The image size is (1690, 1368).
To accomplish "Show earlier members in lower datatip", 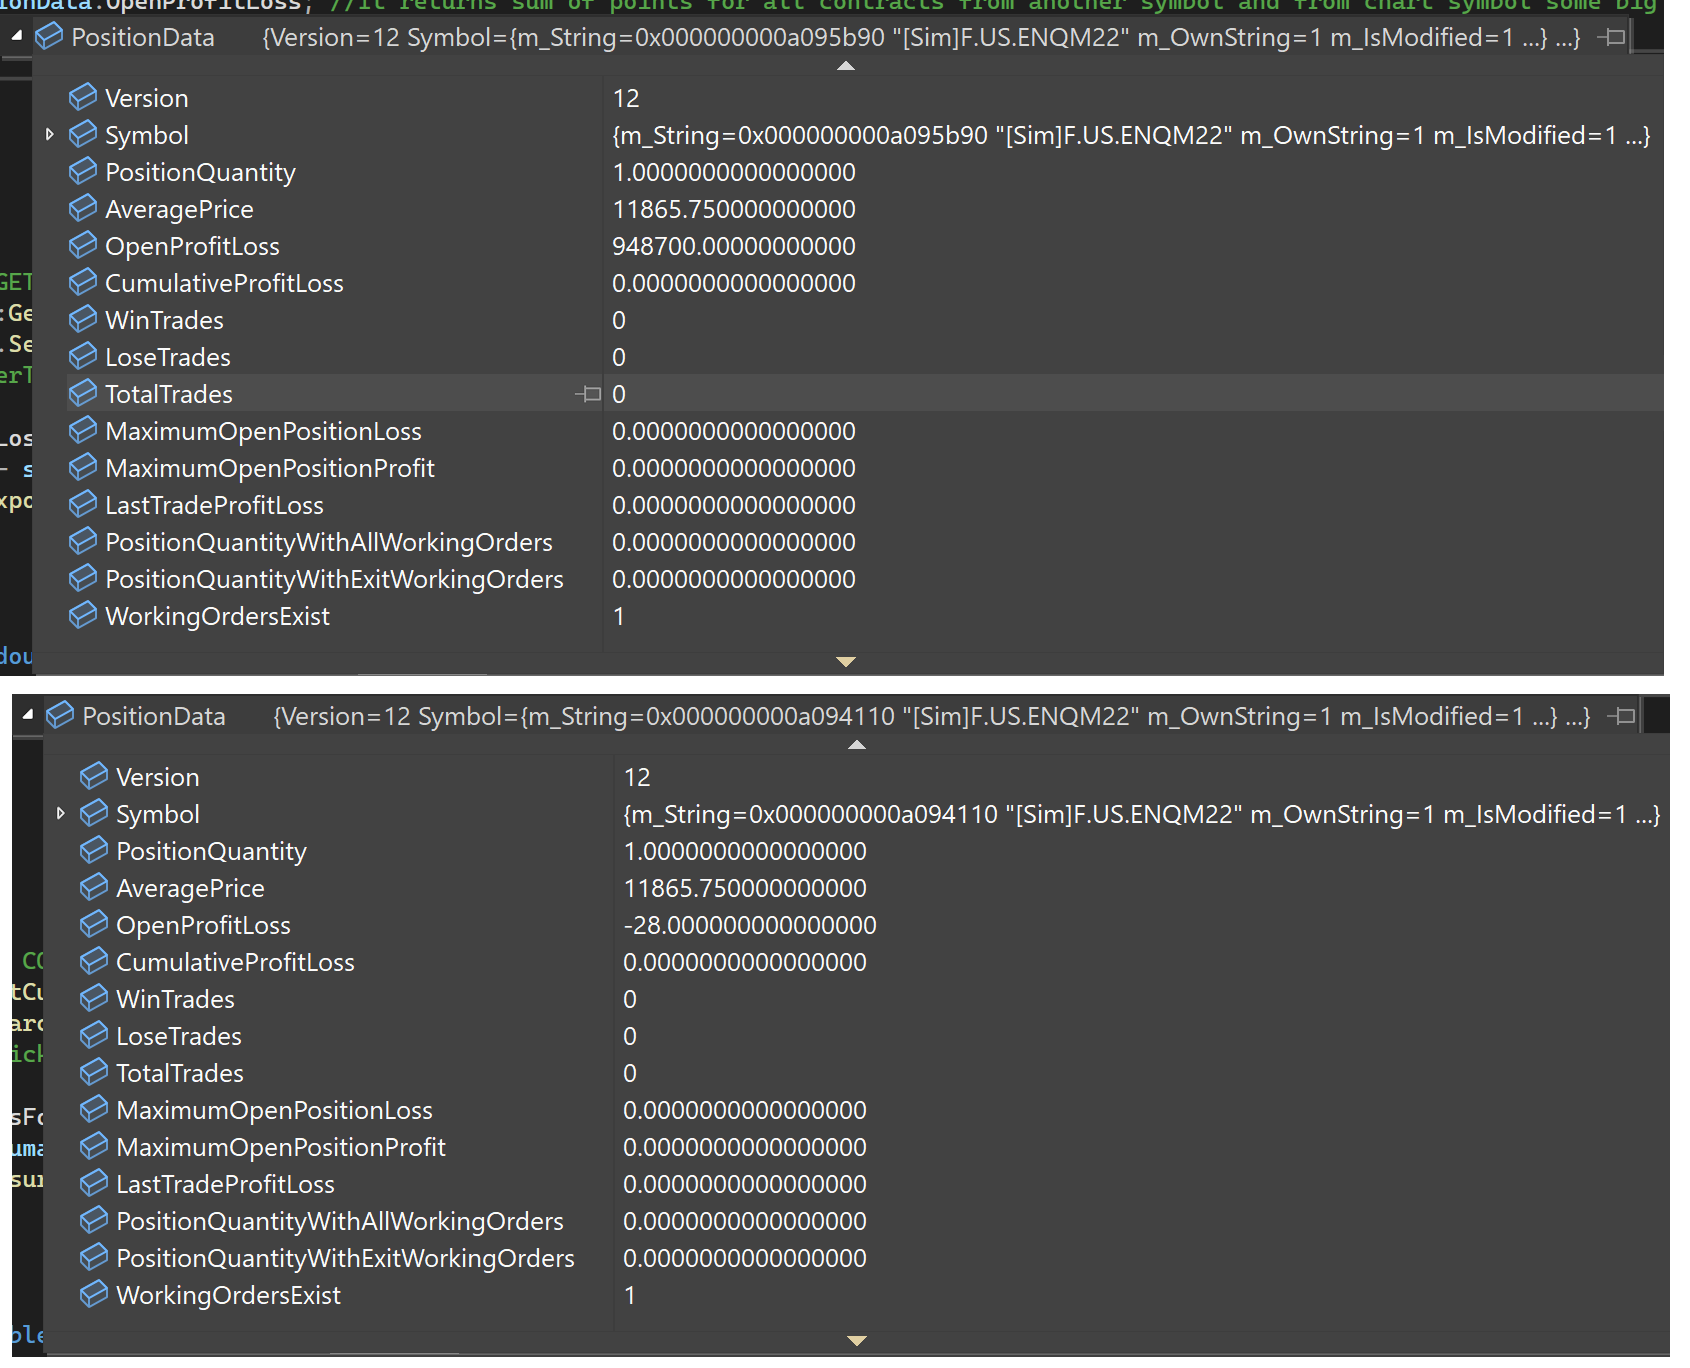I will [857, 745].
